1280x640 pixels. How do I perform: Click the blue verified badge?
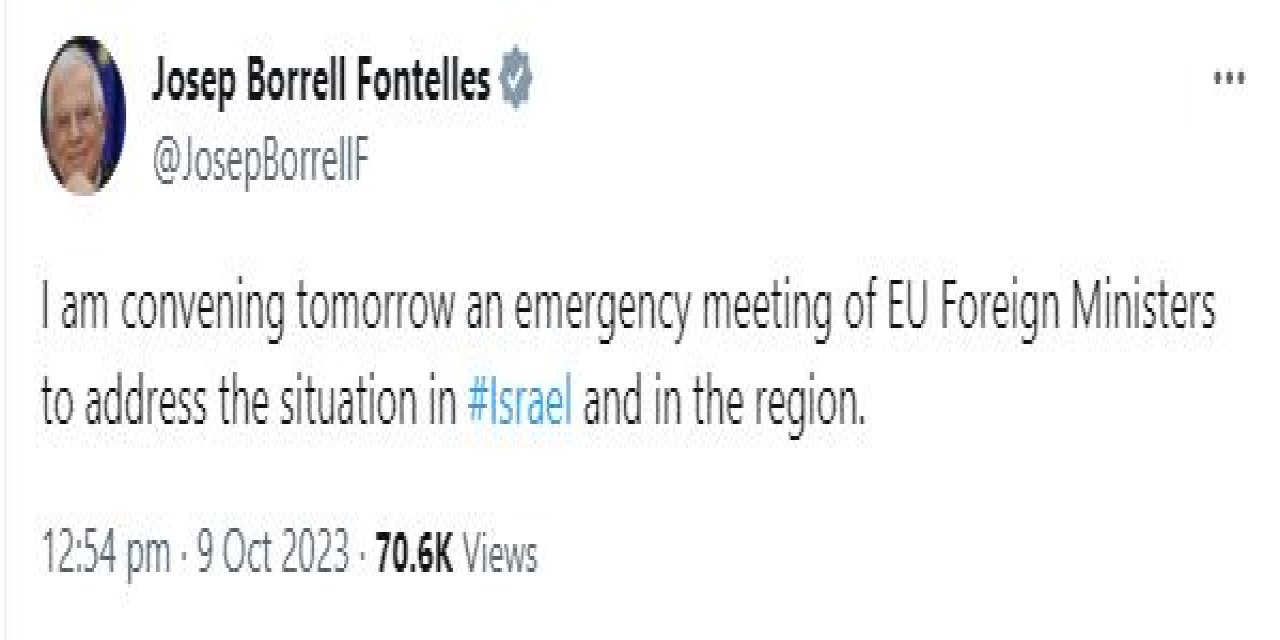515,83
